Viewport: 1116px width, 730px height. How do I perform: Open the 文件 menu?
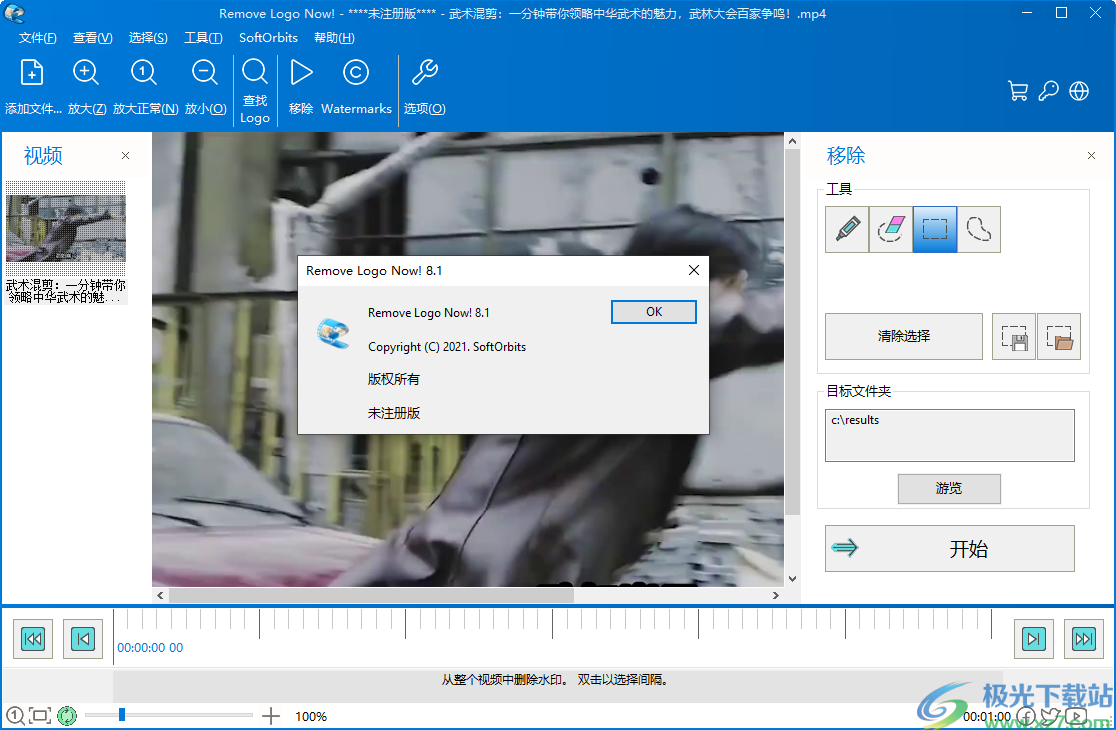pos(37,38)
